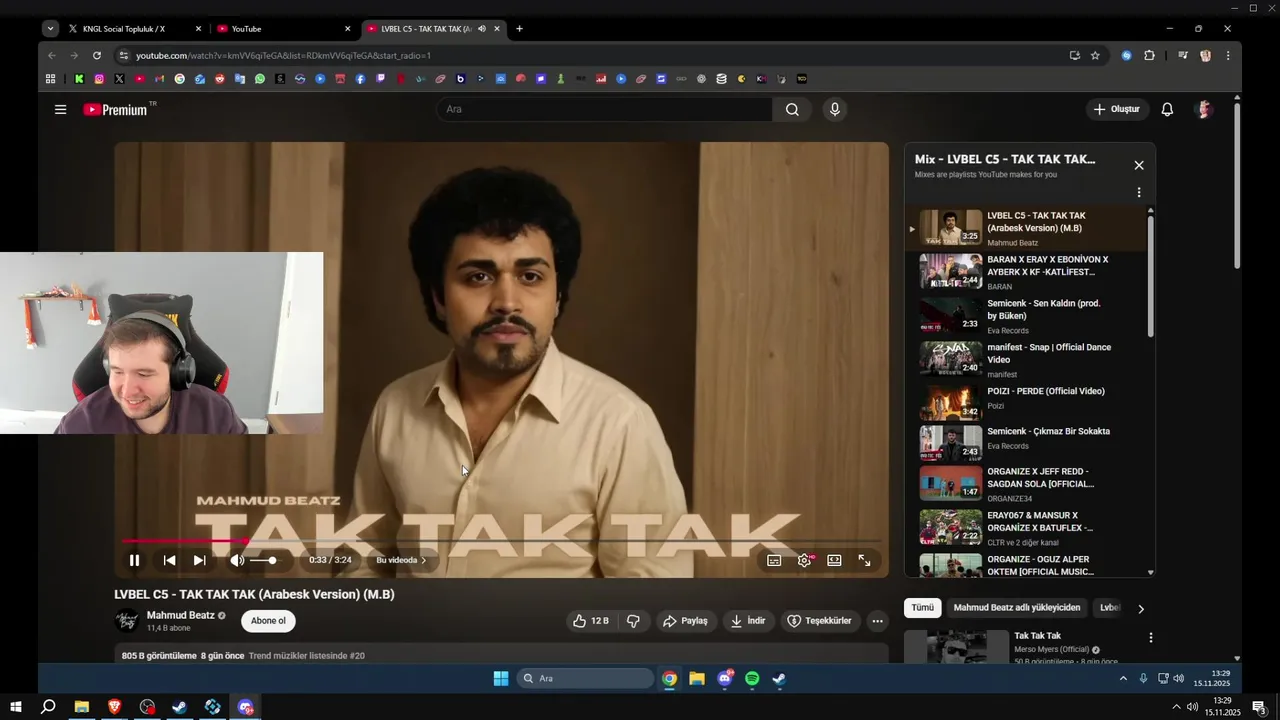The image size is (1280, 720).
Task: Play 'Semicenk - Sen Kaldın' from the mix
Action: coord(1026,315)
